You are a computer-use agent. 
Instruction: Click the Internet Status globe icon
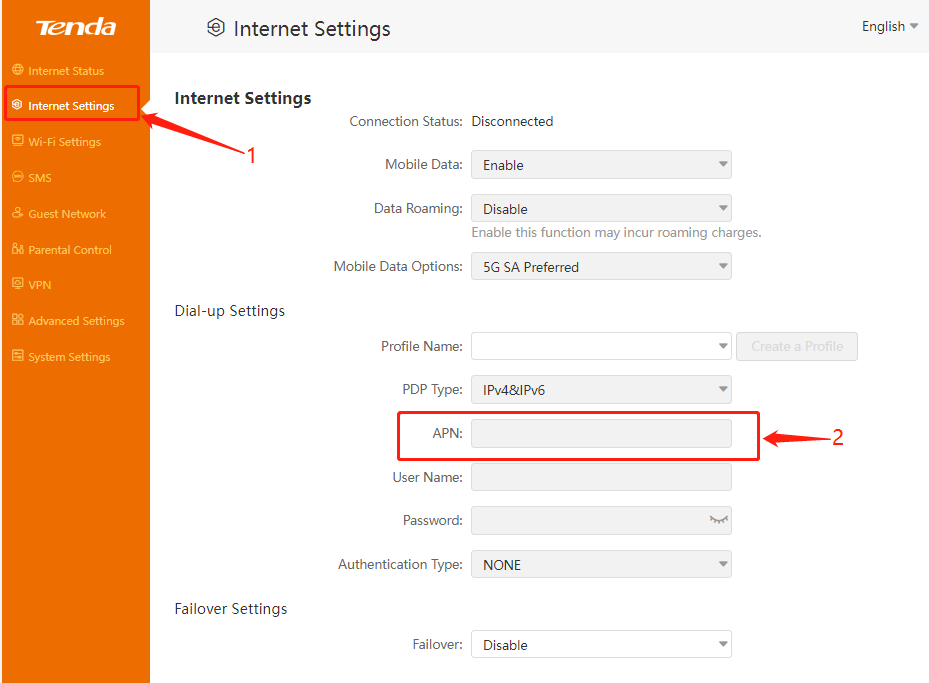pos(17,70)
